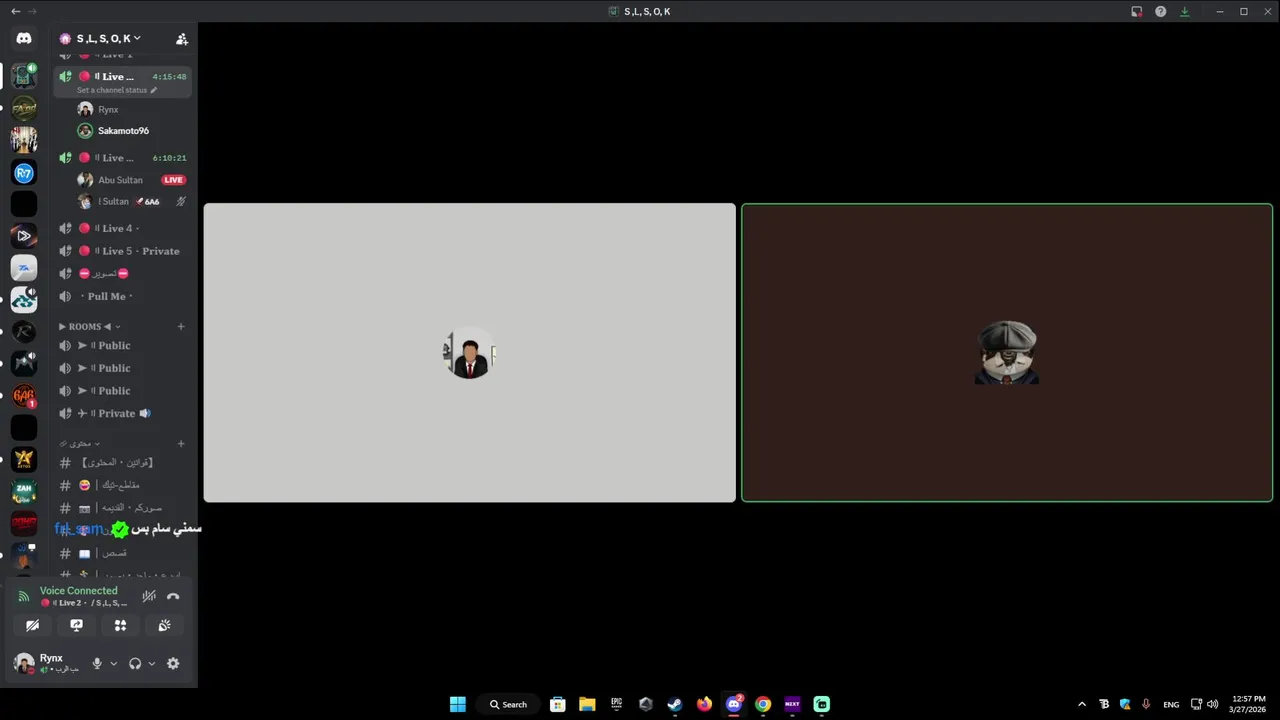The width and height of the screenshot is (1280, 720).
Task: Open Epic Games launcher from taskbar
Action: 617,704
